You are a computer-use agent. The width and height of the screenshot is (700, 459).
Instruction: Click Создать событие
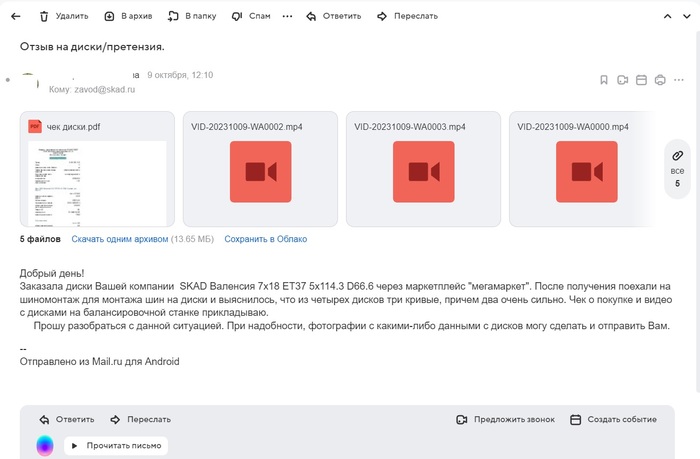point(613,420)
